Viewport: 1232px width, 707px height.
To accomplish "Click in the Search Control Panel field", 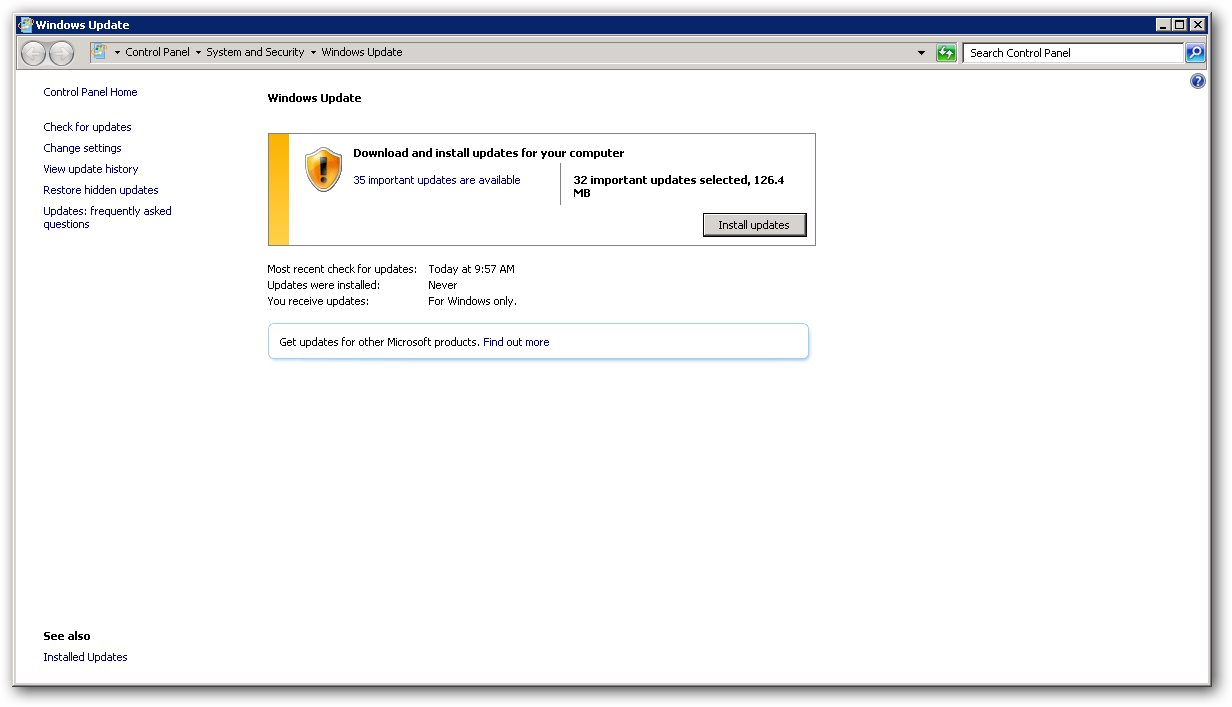I will tap(1073, 53).
